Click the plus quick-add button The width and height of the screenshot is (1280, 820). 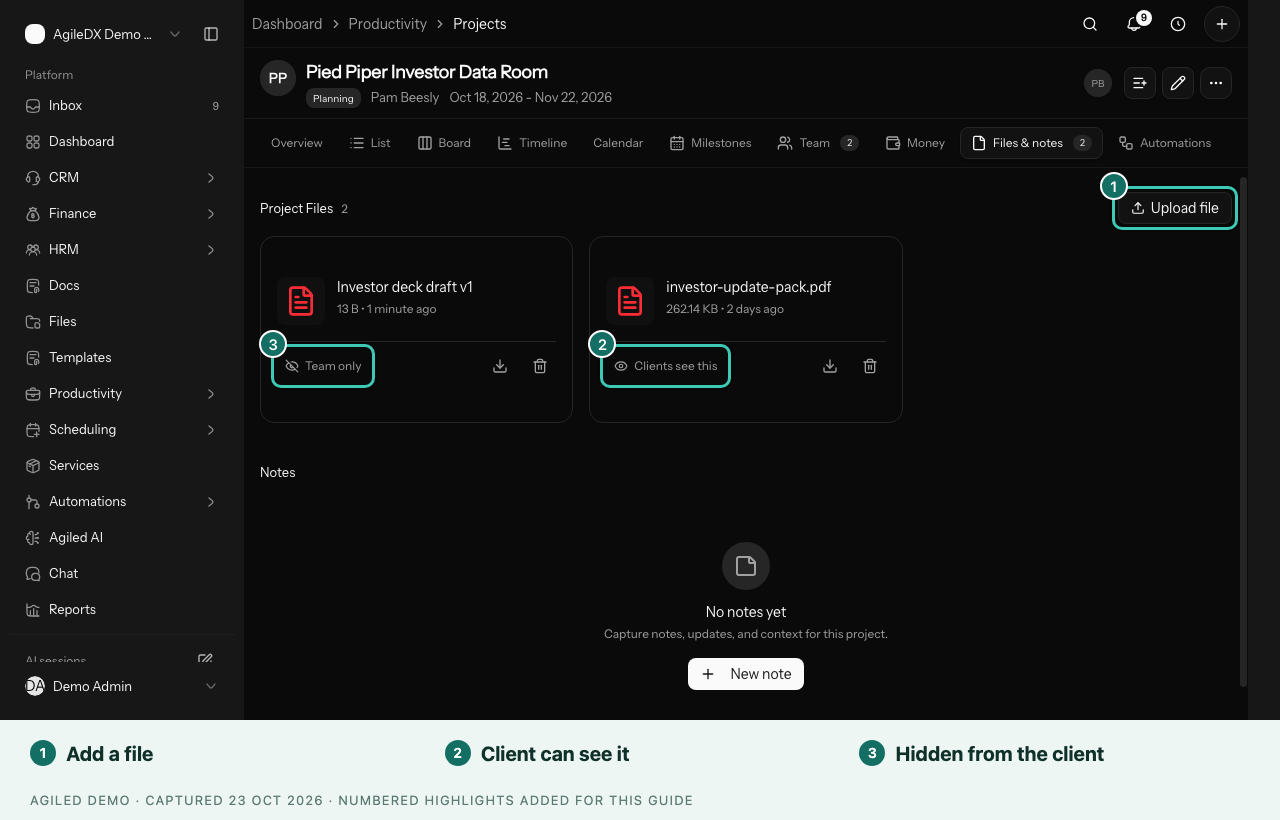pos(1222,24)
